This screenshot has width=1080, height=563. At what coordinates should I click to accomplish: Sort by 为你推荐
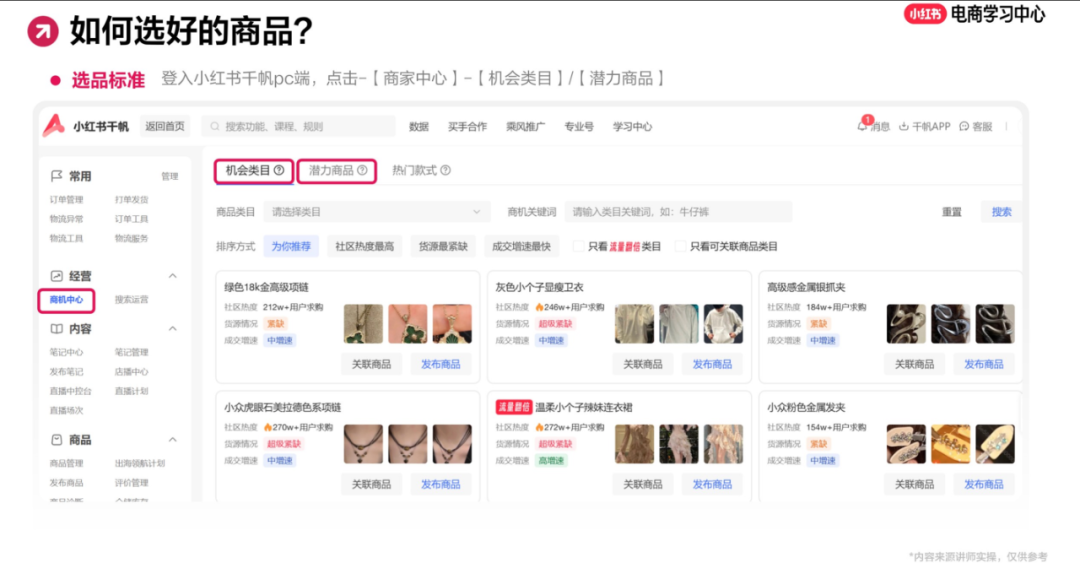(291, 246)
